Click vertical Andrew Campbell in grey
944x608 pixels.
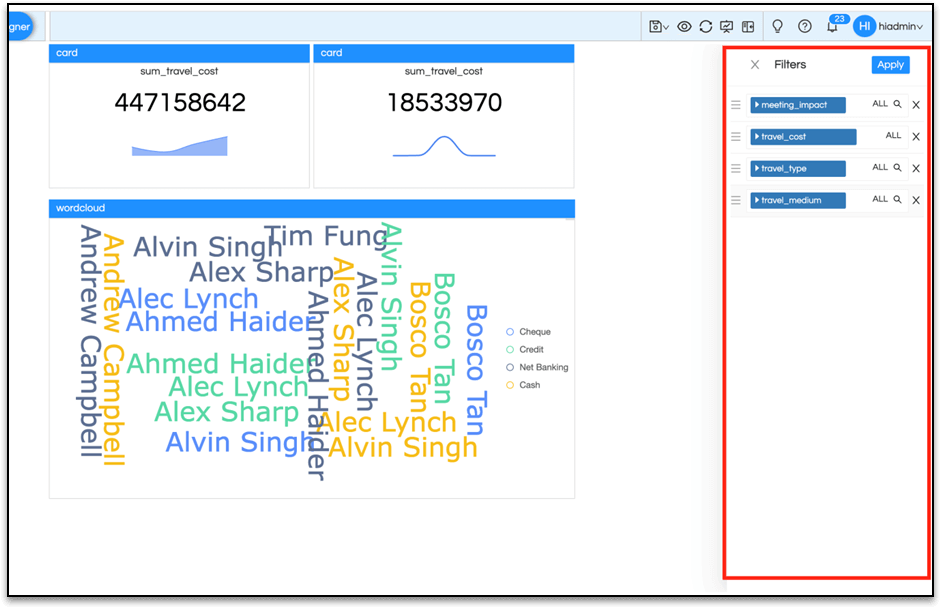click(x=90, y=341)
